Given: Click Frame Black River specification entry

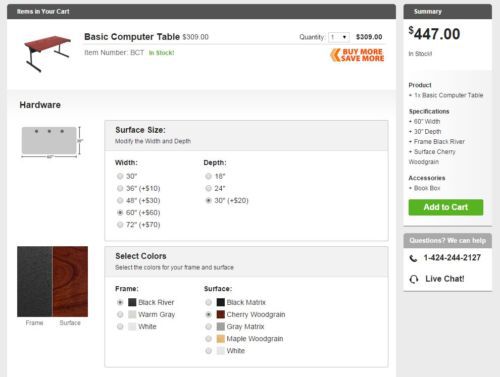Looking at the screenshot, I should 437,142.
